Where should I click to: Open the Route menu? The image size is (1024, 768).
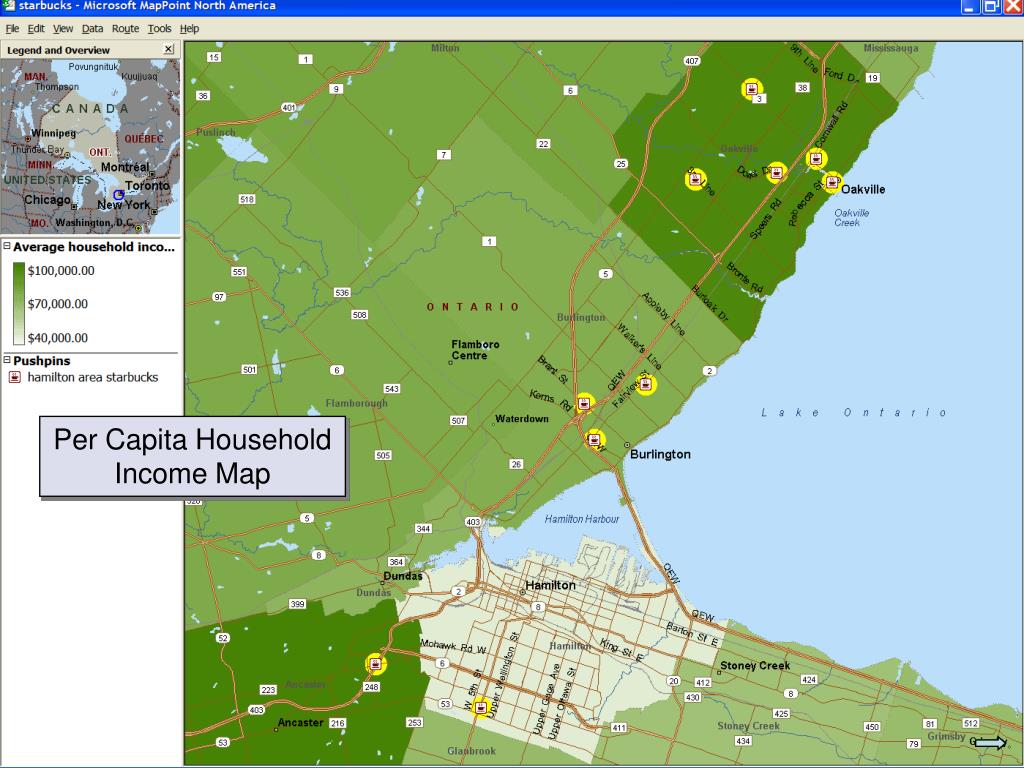coord(125,29)
